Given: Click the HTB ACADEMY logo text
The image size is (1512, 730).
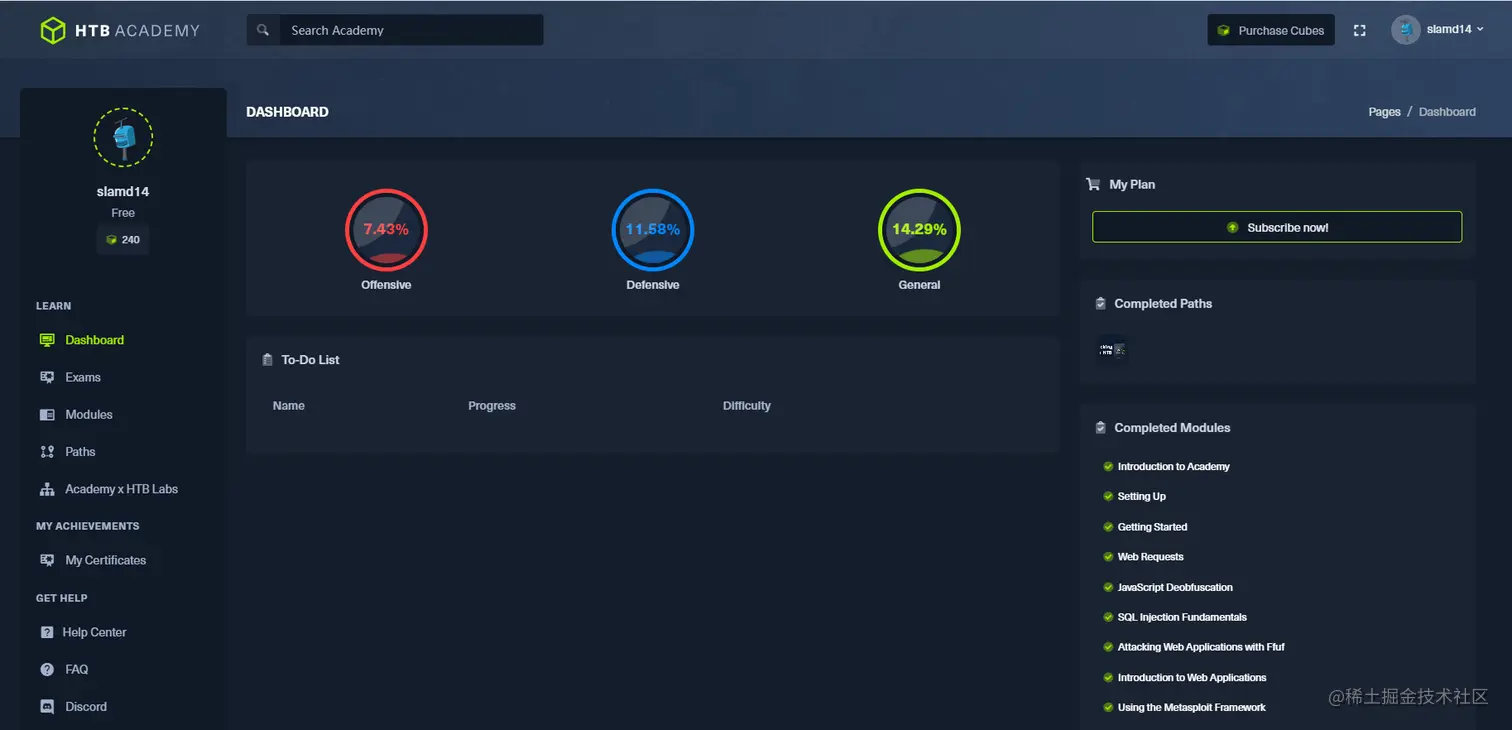Looking at the screenshot, I should (x=138, y=31).
